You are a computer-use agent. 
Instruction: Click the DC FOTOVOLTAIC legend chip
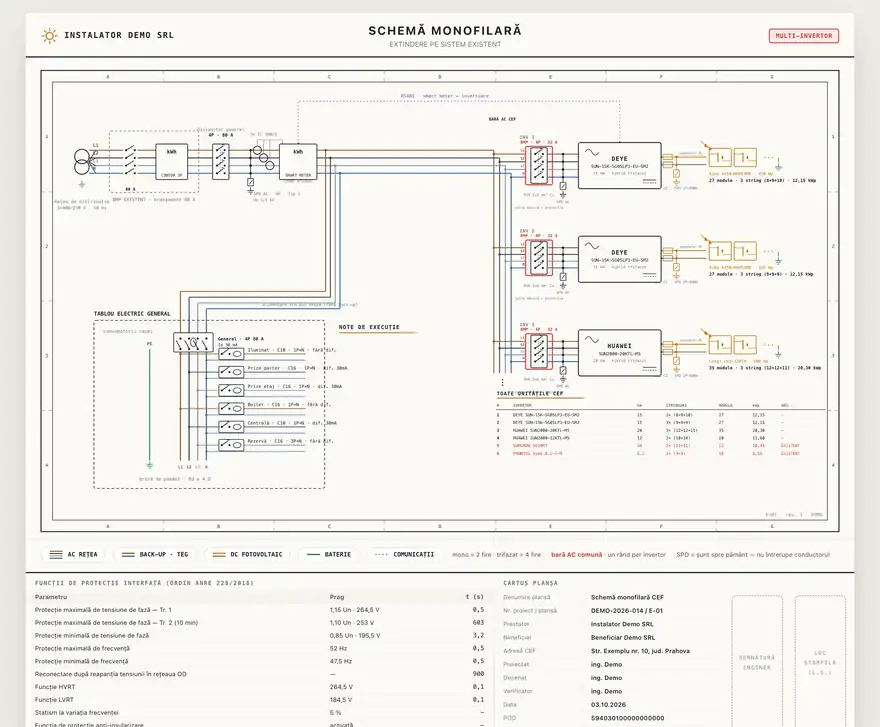coord(248,555)
